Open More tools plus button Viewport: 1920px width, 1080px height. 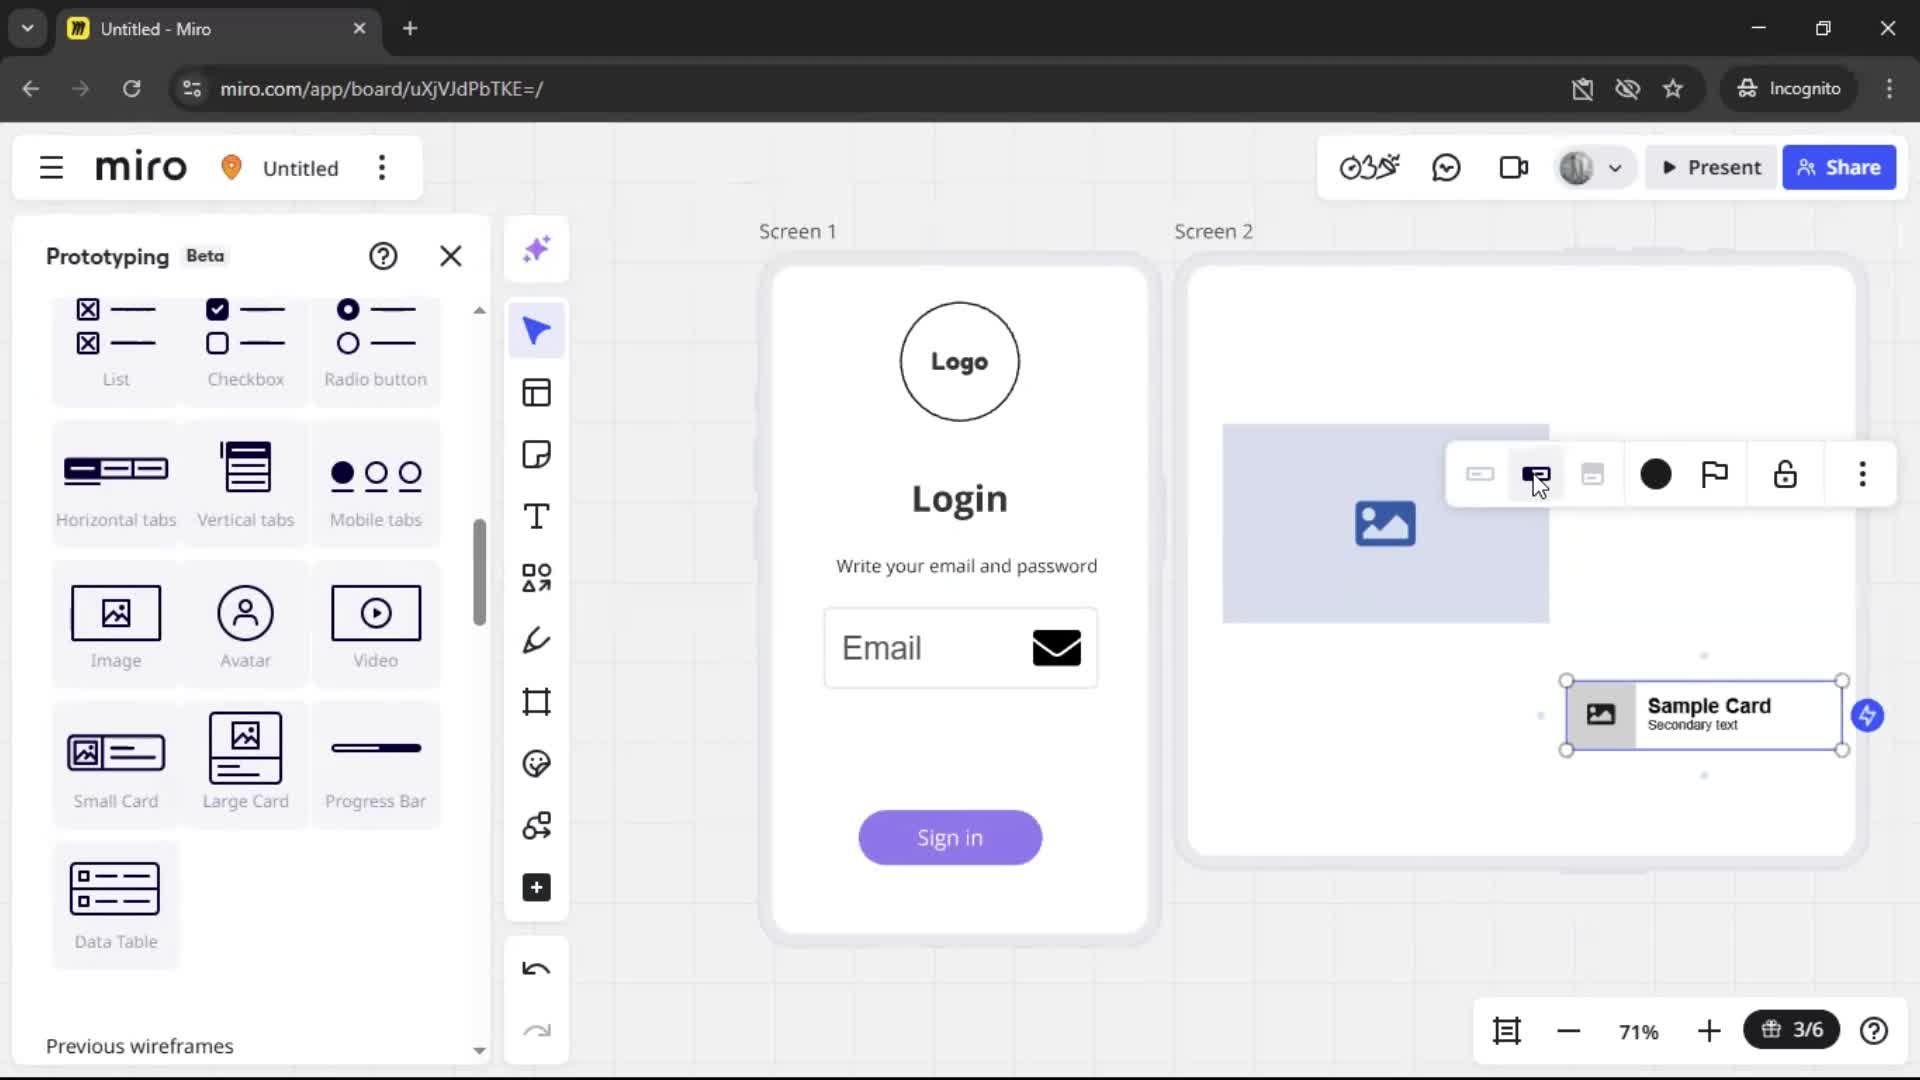click(x=537, y=888)
